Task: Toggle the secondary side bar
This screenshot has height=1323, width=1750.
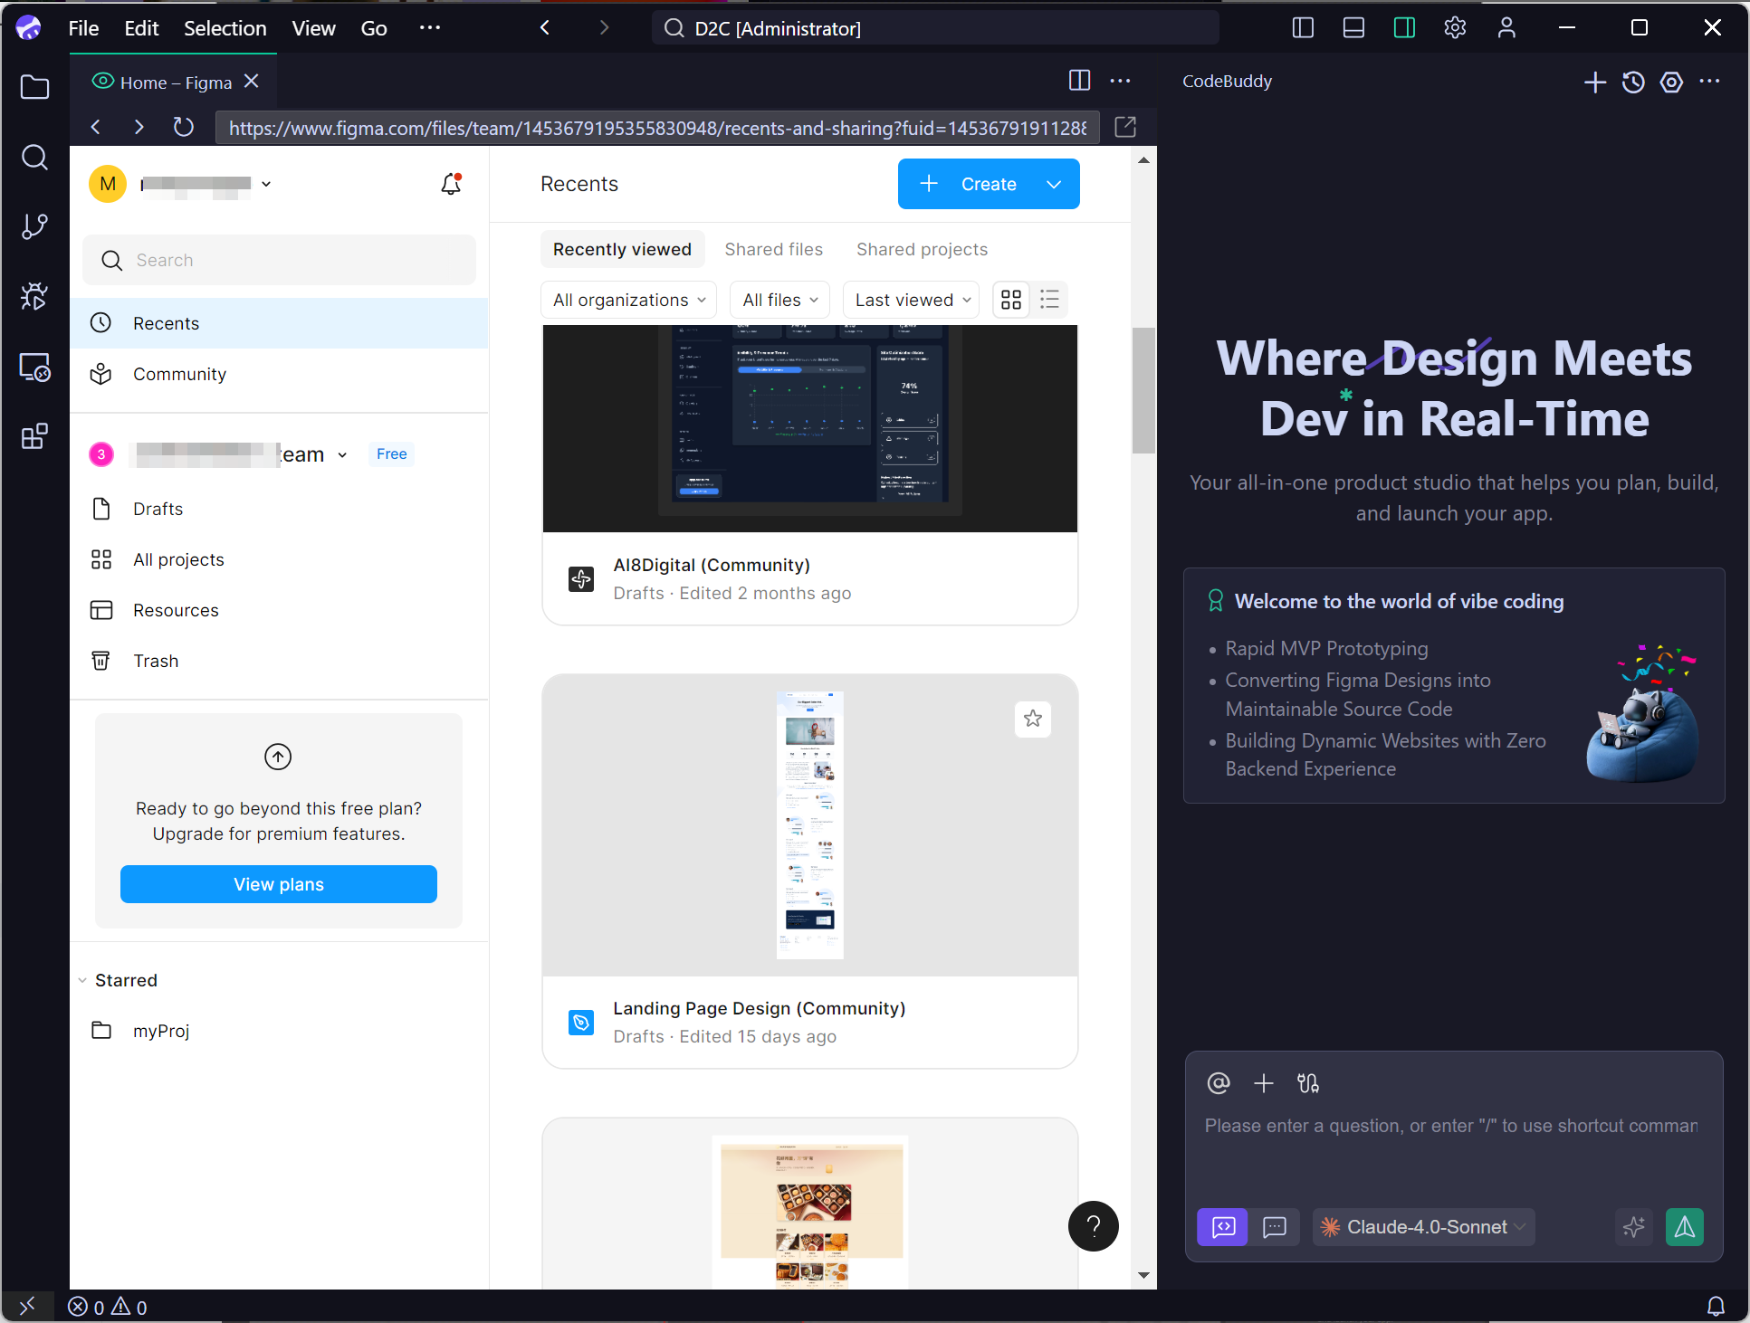Action: (x=1404, y=28)
